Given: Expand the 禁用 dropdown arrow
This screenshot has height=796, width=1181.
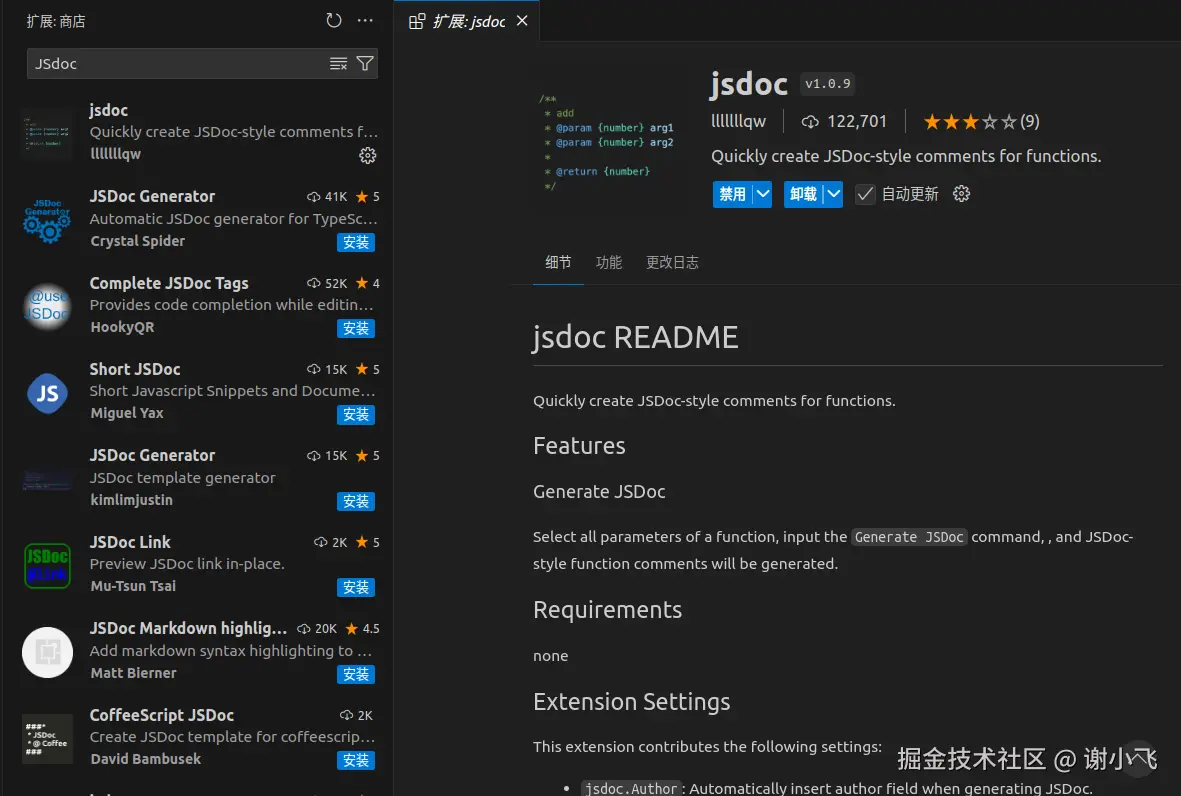Looking at the screenshot, I should pyautogui.click(x=763, y=194).
